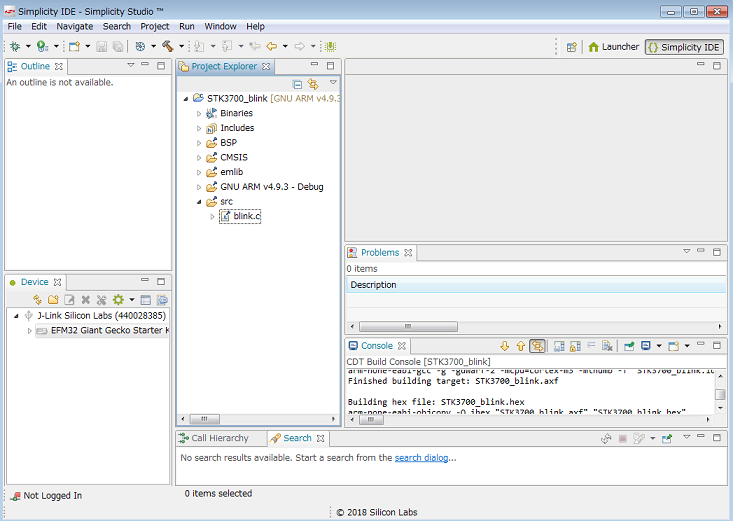The width and height of the screenshot is (733, 521).
Task: Click the green gear device configuration icon
Action: 118,300
